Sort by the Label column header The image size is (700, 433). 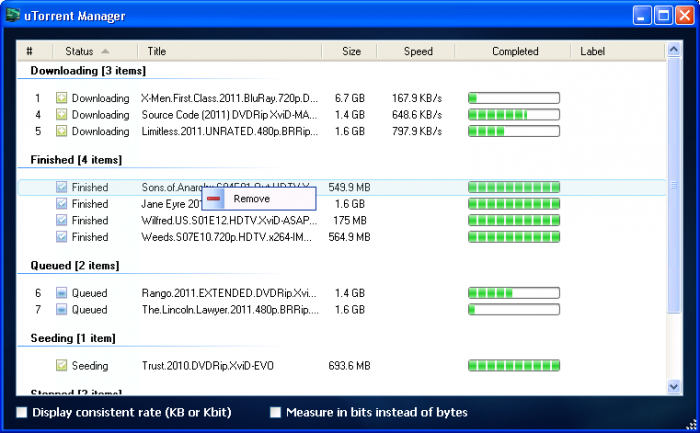(617, 51)
